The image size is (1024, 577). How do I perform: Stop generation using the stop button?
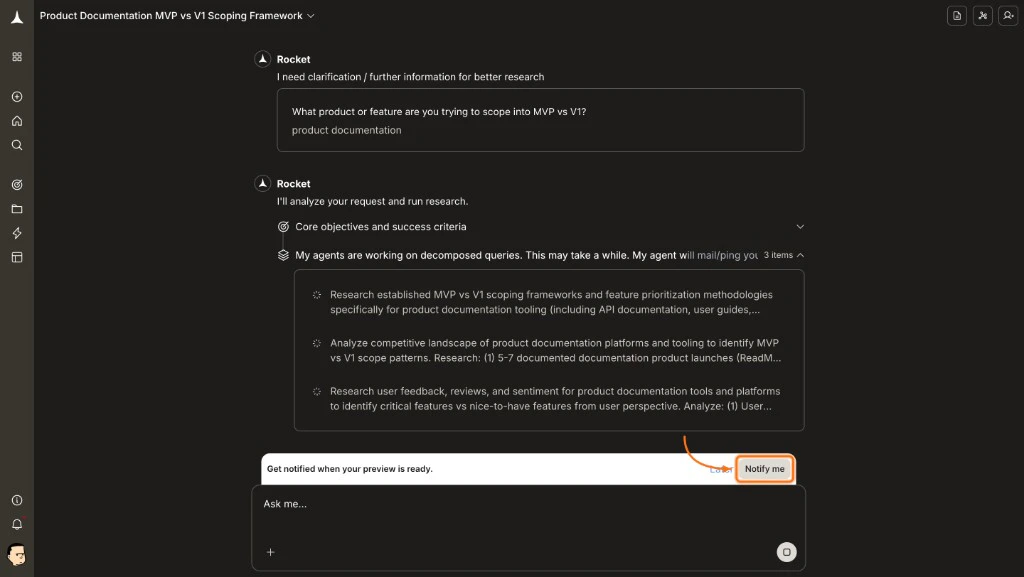[786, 551]
